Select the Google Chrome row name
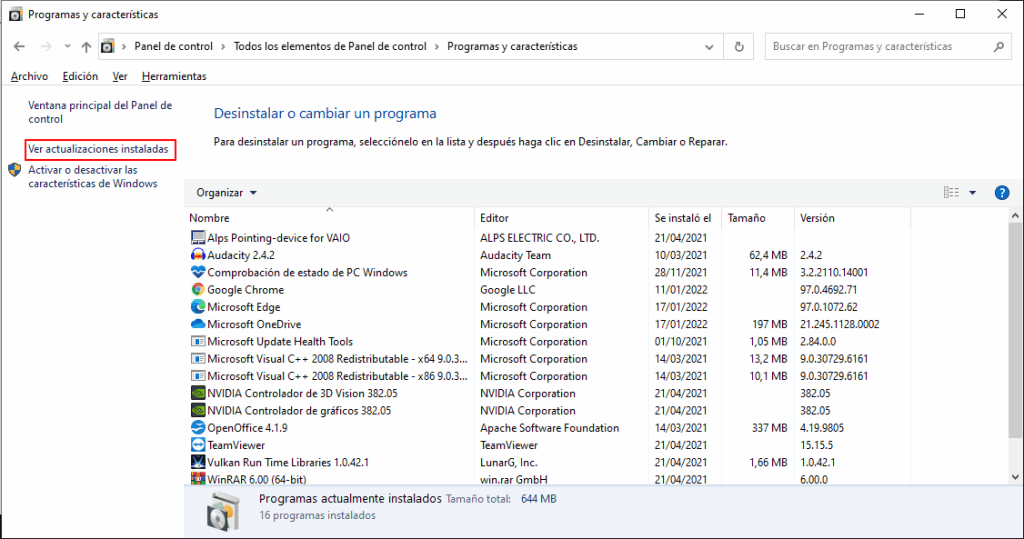This screenshot has height=539, width=1024. pos(246,289)
